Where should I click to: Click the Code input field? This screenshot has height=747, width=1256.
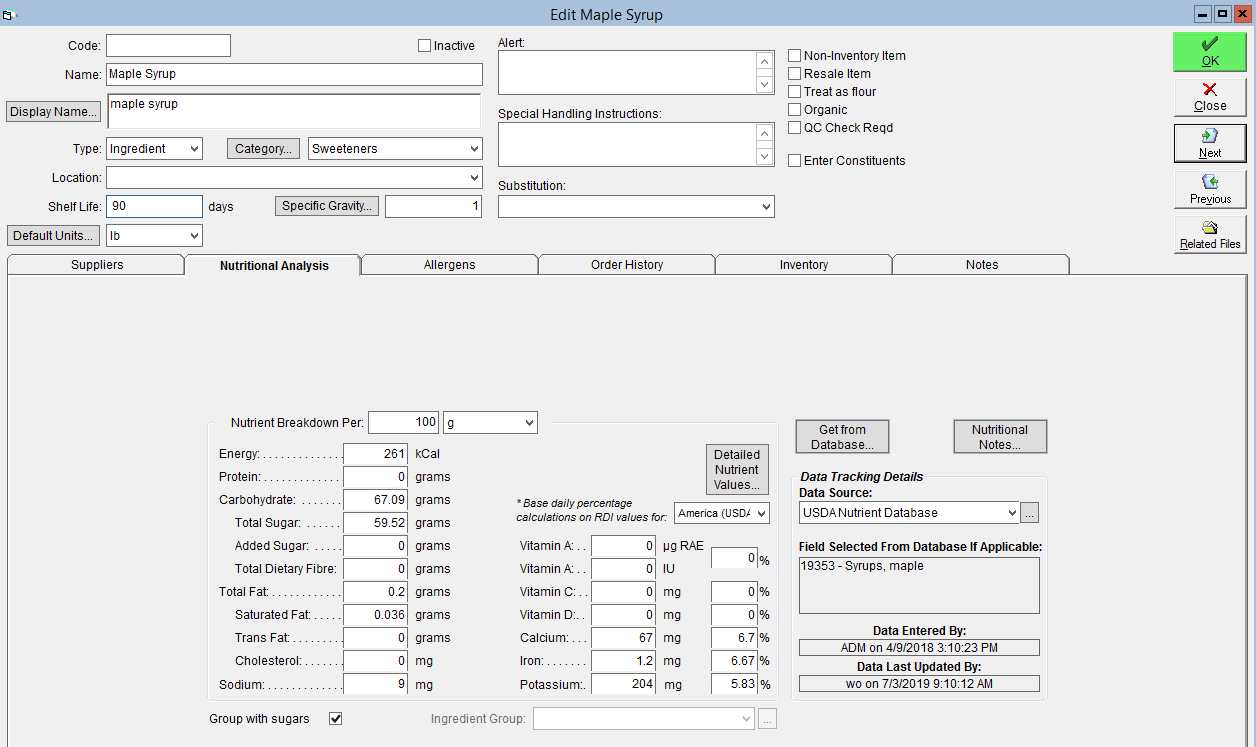point(168,46)
